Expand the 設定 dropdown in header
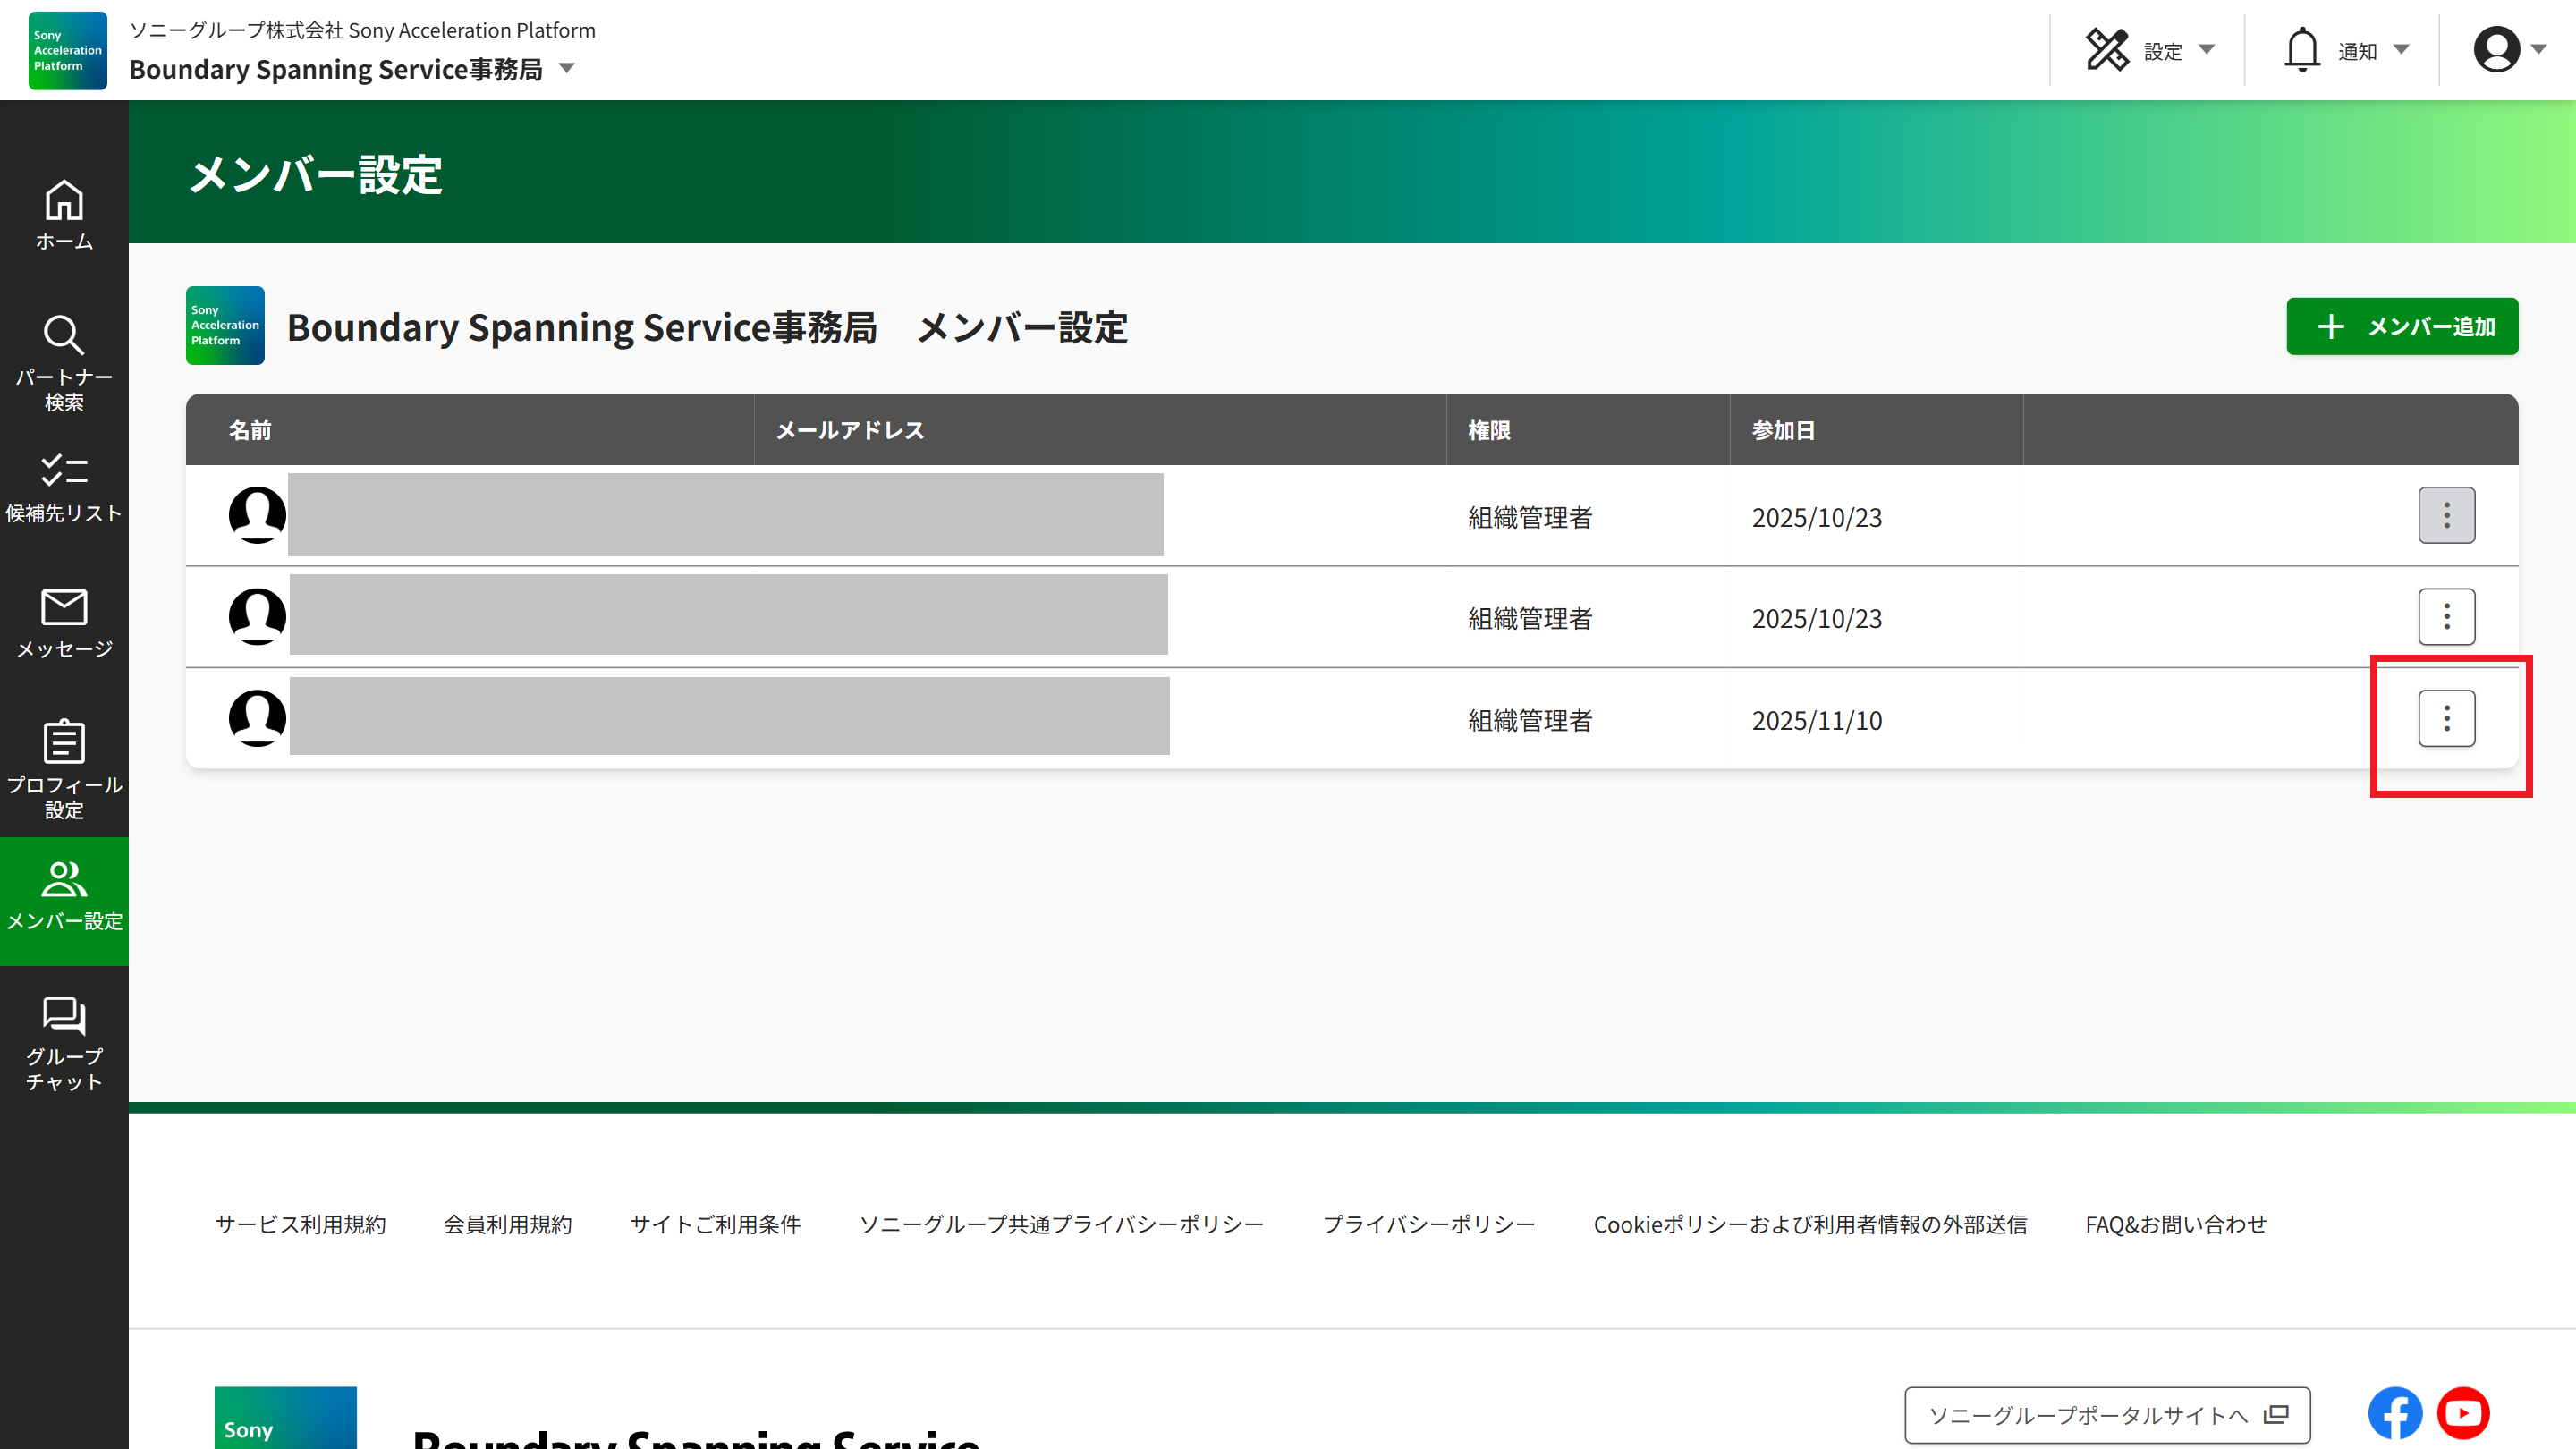2576x1449 pixels. click(2150, 50)
